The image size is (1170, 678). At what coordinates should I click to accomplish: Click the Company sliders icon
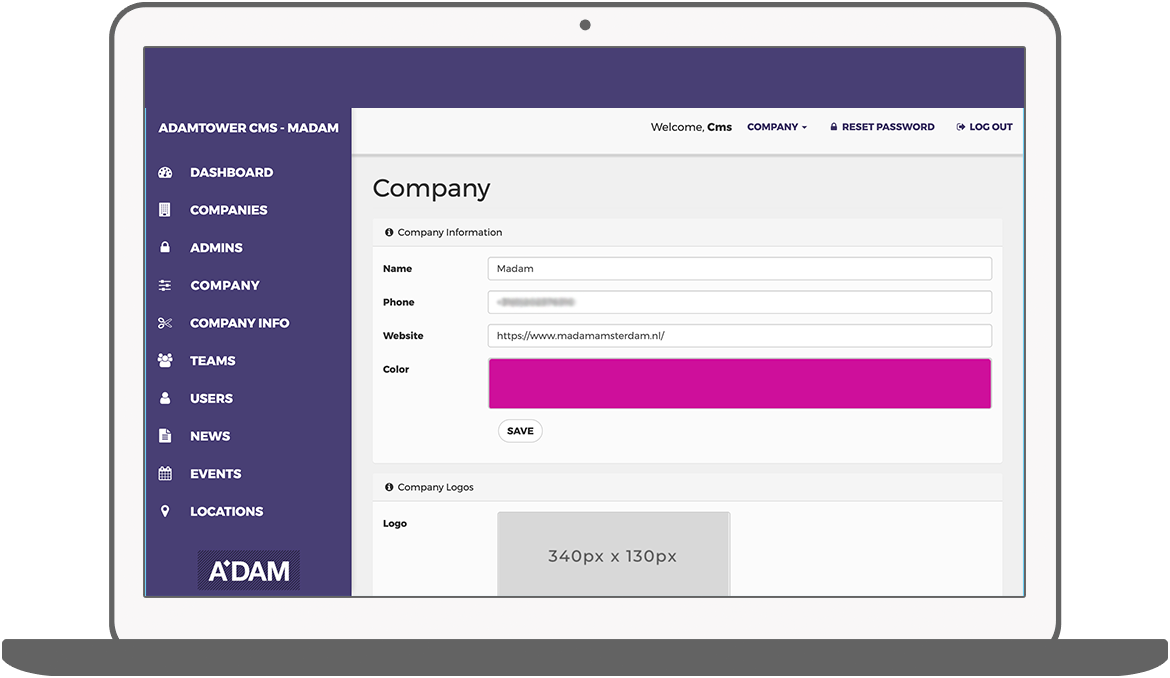point(165,285)
